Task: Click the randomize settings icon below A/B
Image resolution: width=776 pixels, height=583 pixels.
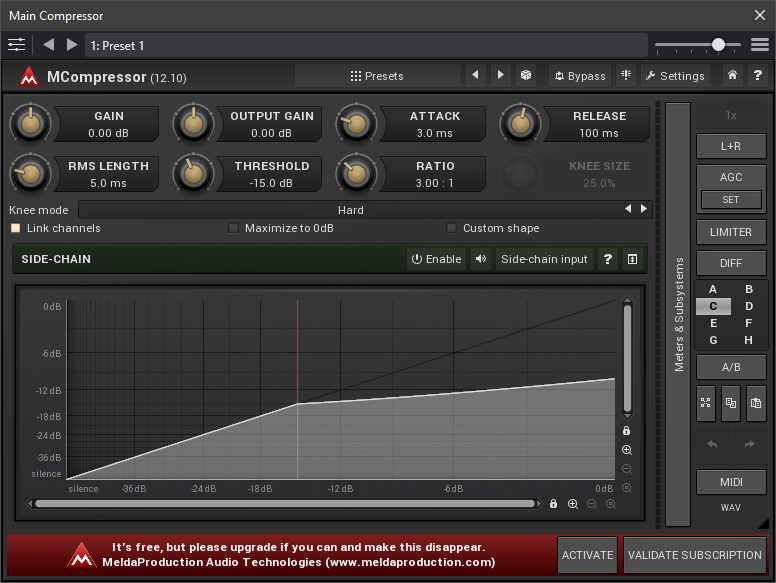Action: pyautogui.click(x=706, y=403)
